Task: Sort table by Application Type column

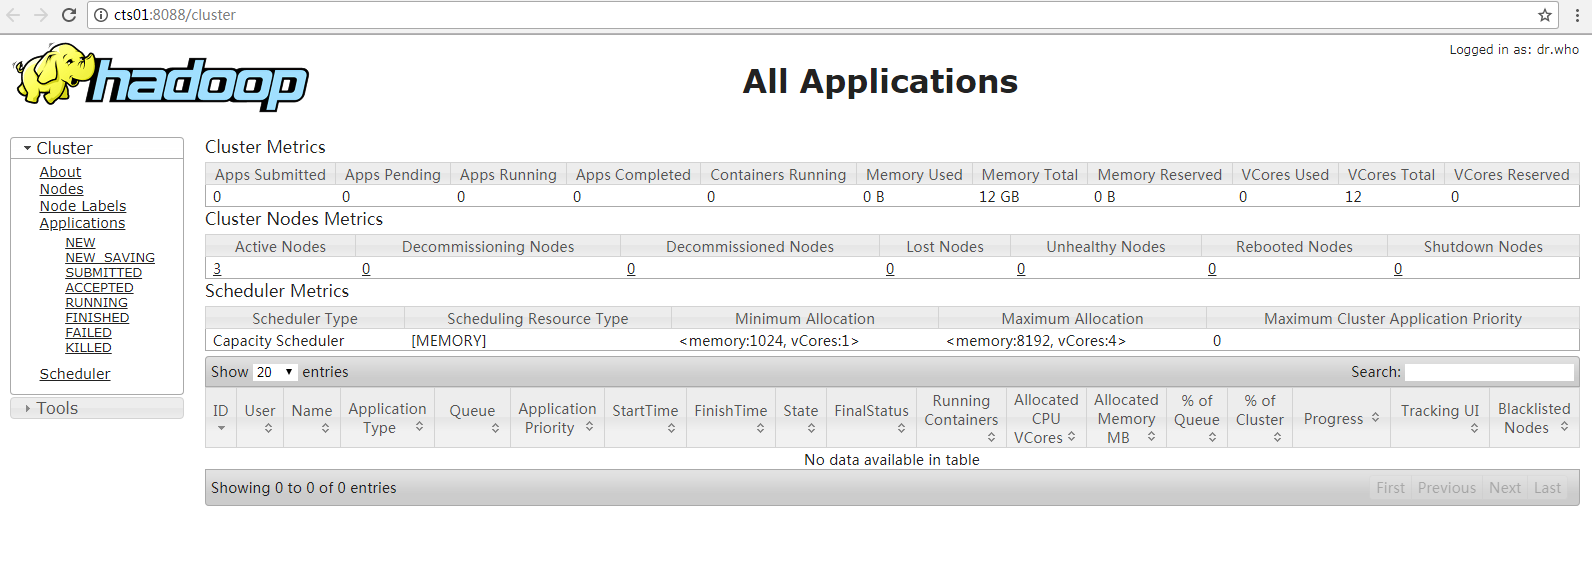Action: pos(387,418)
